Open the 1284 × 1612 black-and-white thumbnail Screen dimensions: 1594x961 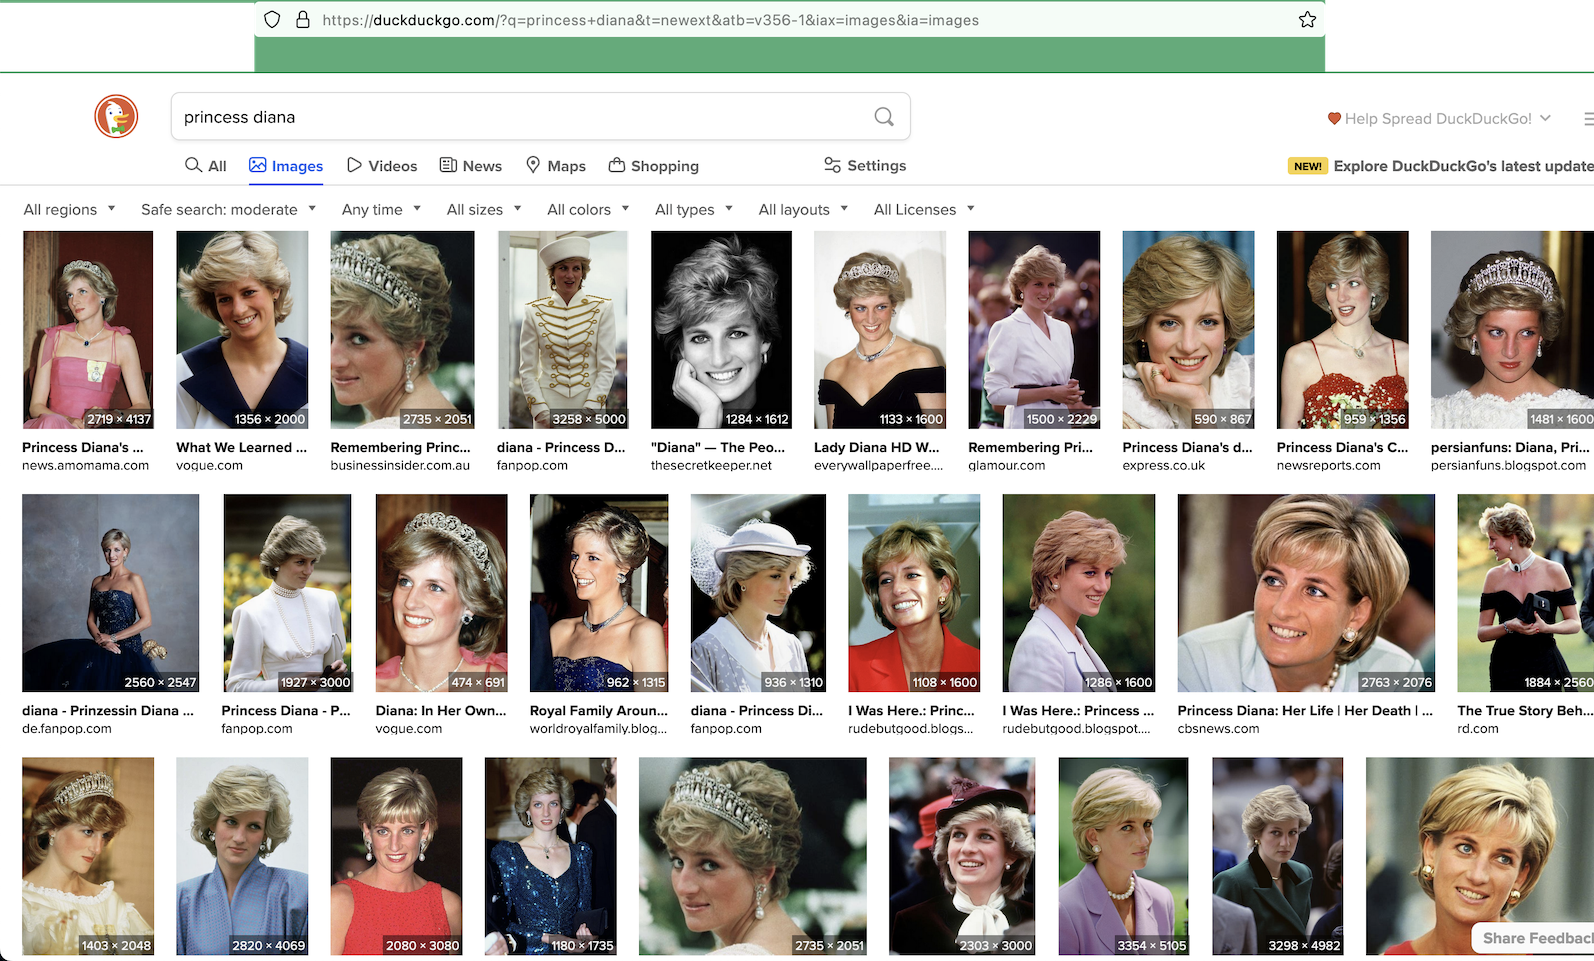pos(721,330)
